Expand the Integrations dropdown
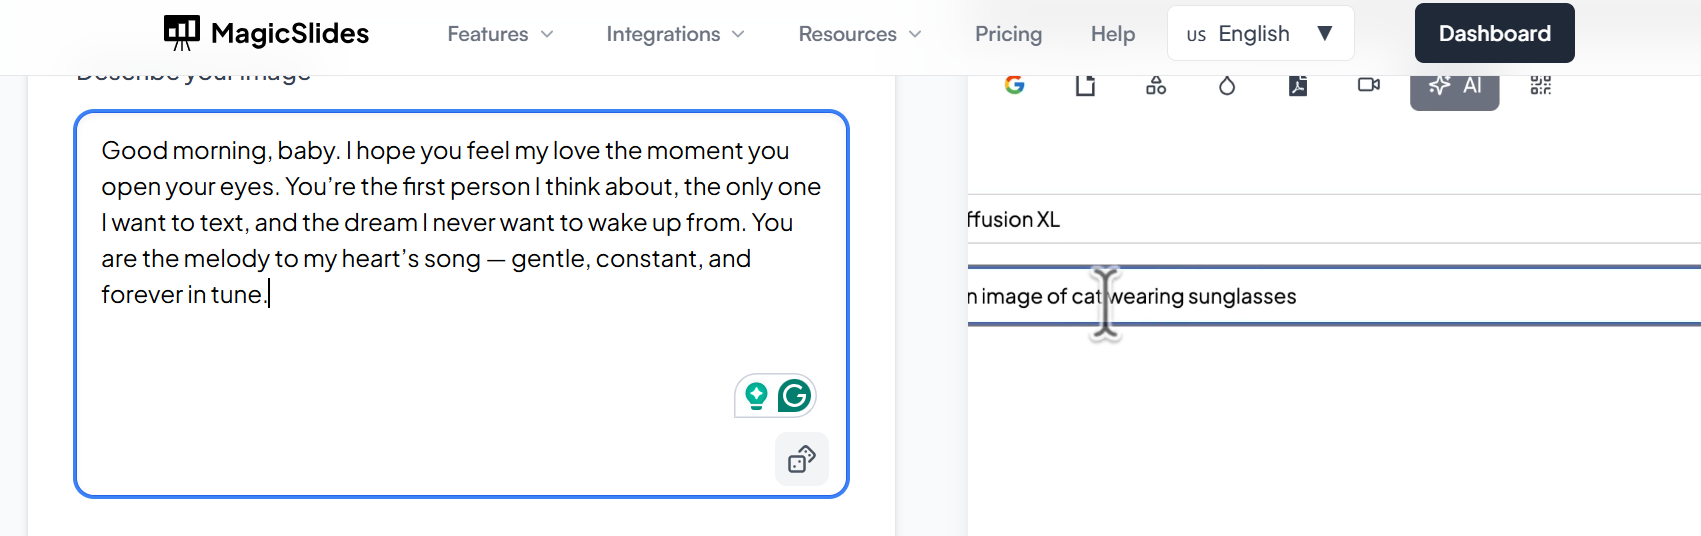 [675, 34]
